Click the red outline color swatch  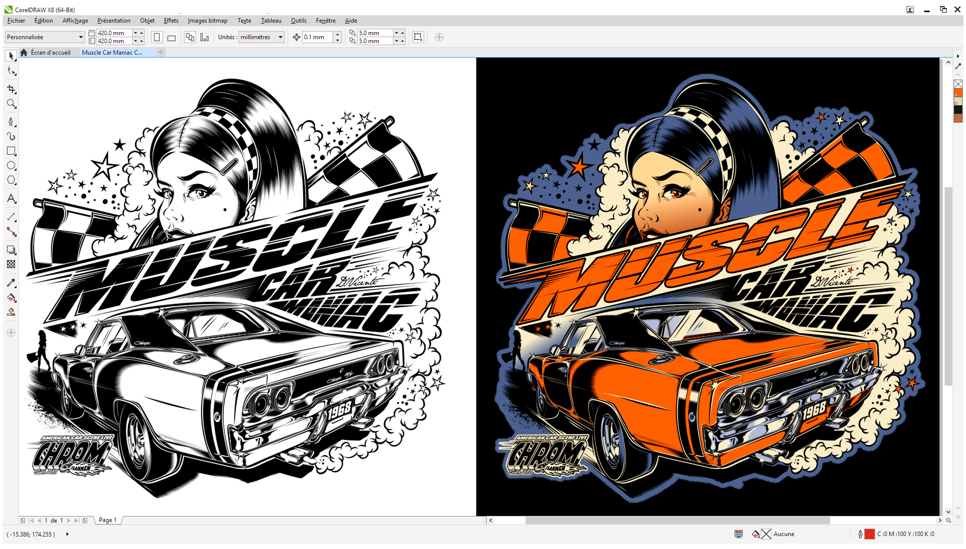coord(869,534)
